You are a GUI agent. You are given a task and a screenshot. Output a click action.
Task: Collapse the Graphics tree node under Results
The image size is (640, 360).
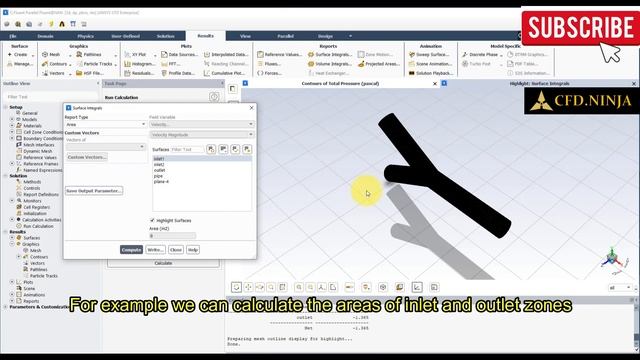click(x=12, y=244)
